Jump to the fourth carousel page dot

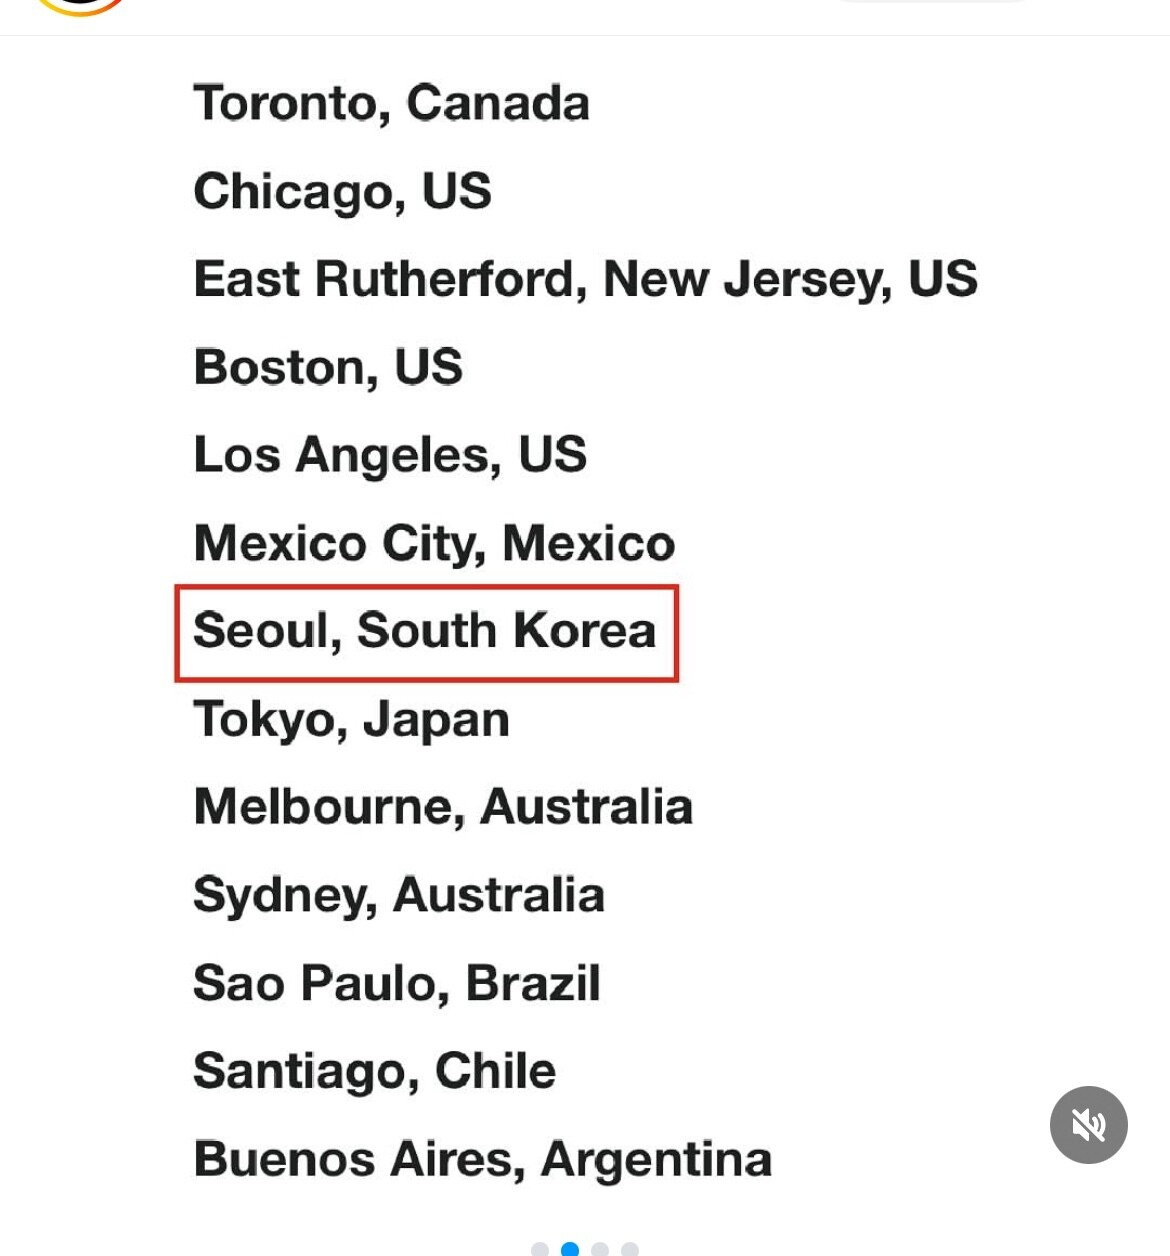[630, 1249]
